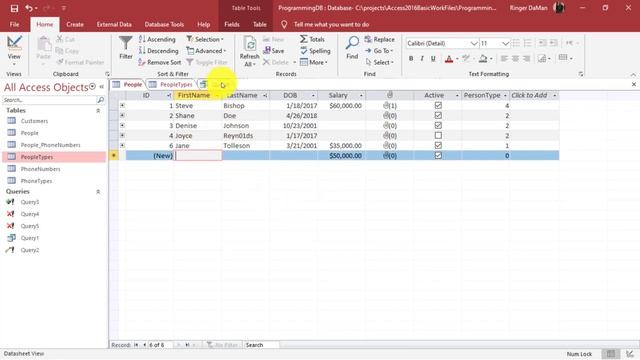Click the record Search box at bottom

tap(261, 345)
